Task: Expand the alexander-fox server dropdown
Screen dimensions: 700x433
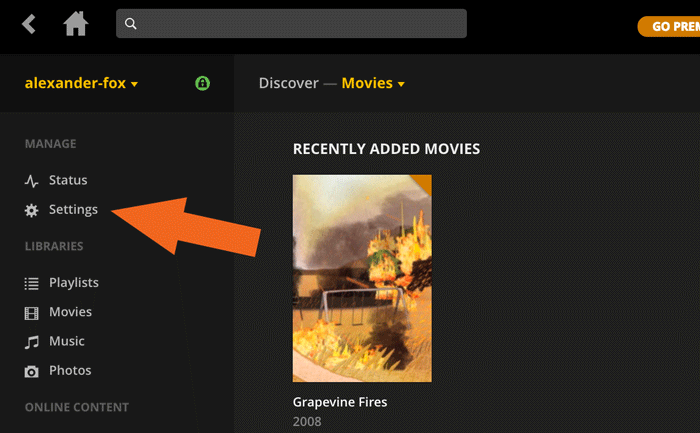Action: [81, 84]
